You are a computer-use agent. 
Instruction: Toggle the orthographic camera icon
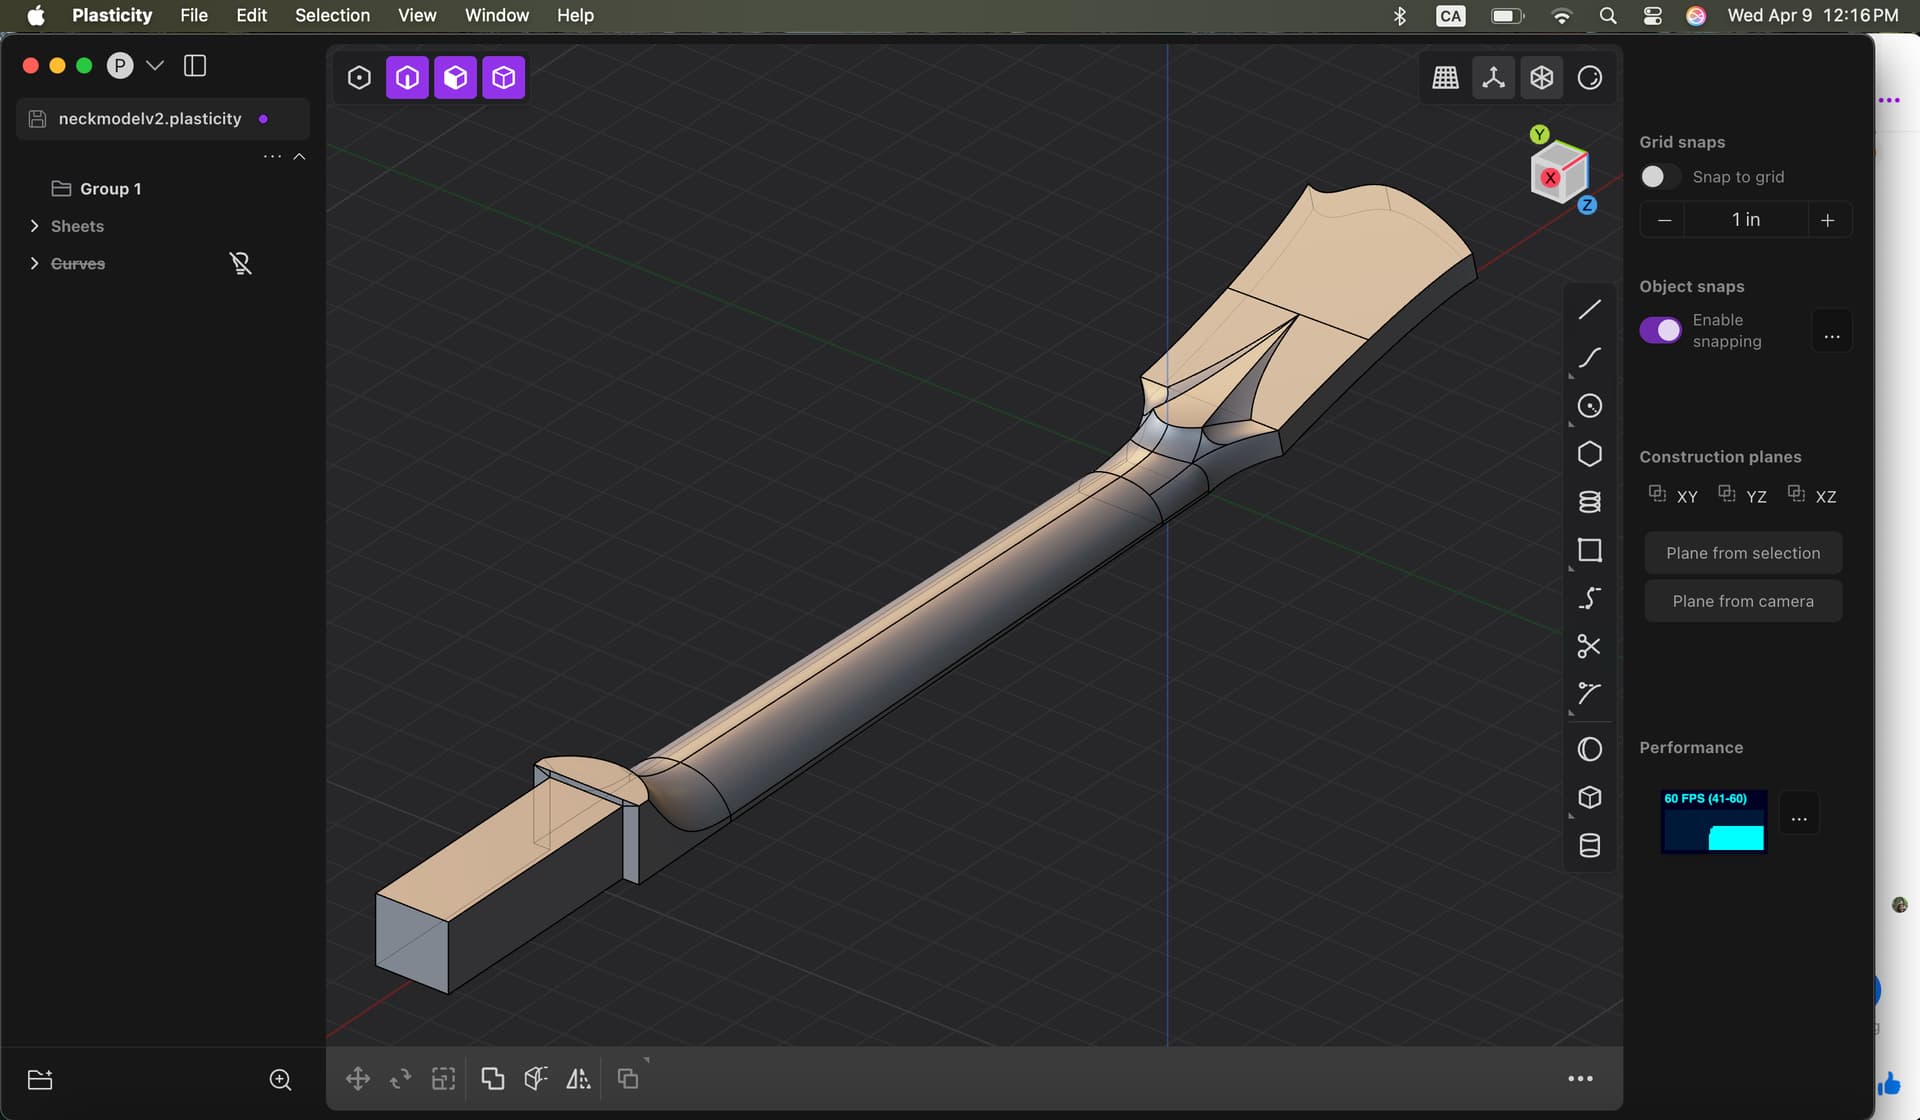click(x=1541, y=78)
